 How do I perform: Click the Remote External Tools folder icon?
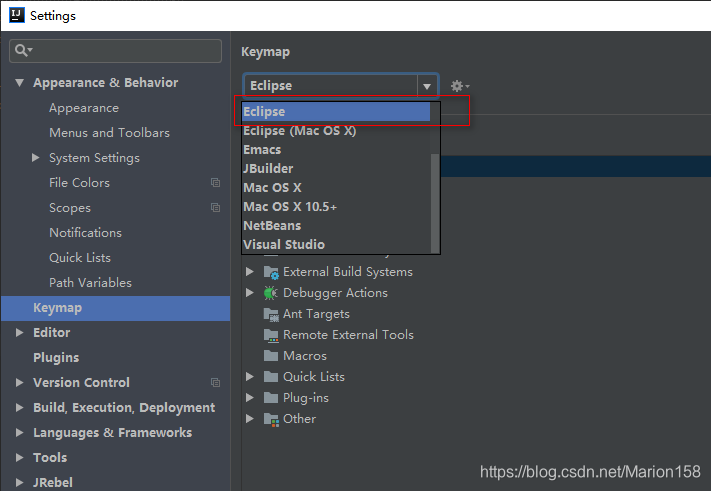(x=271, y=335)
